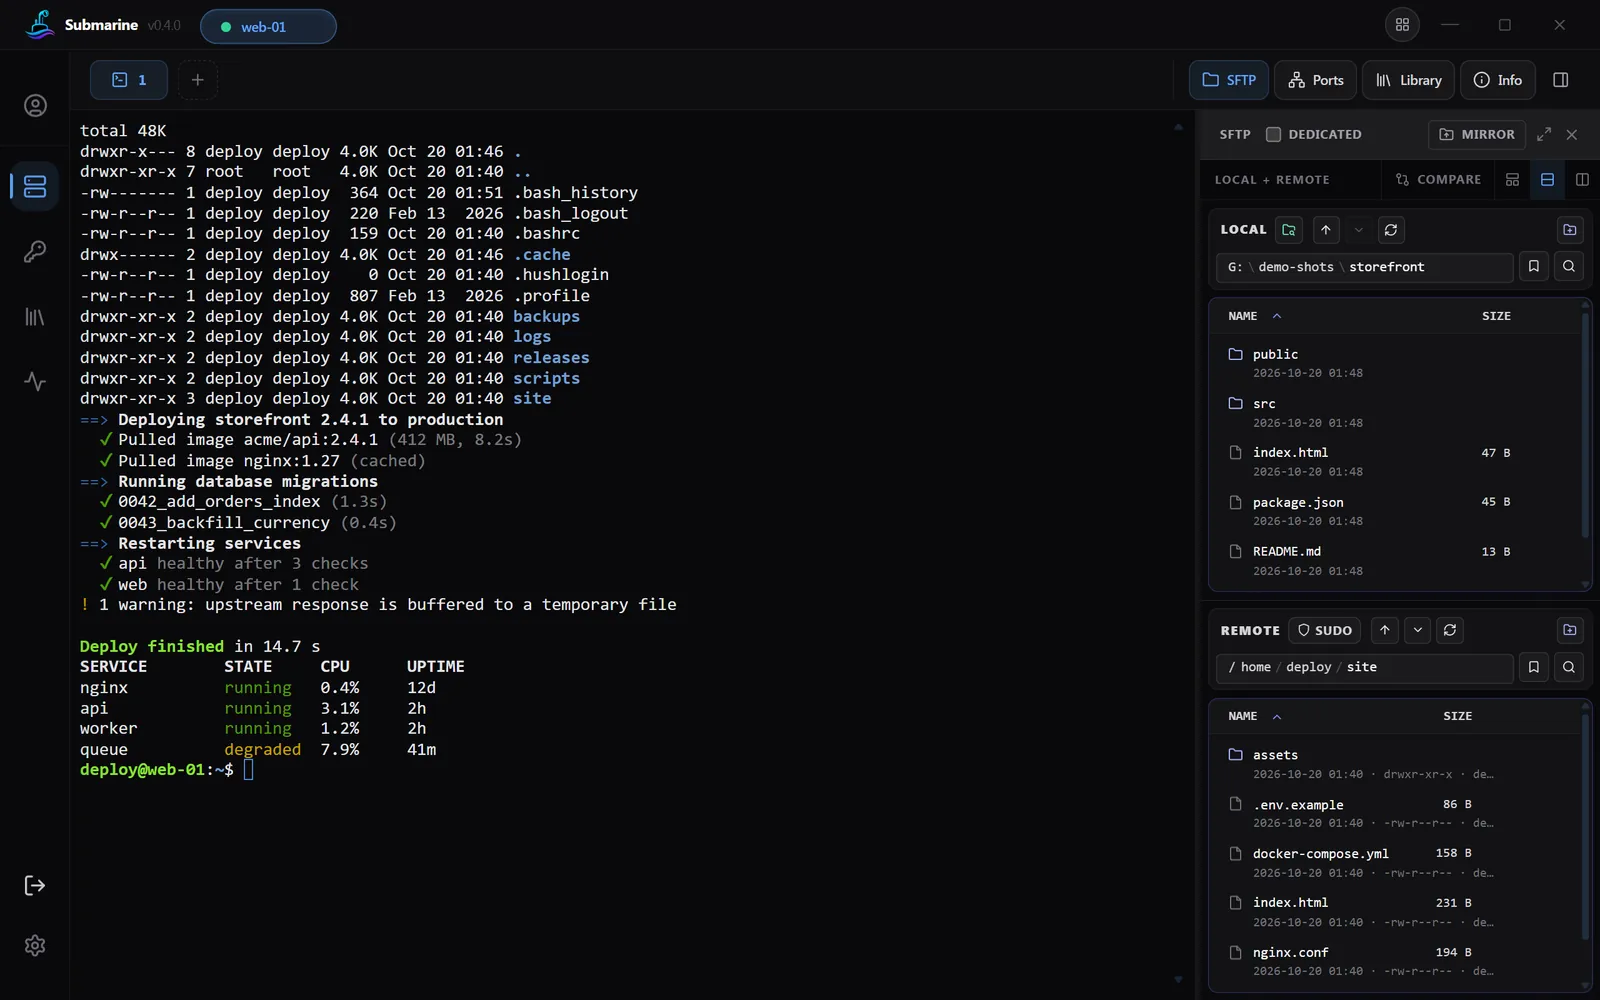Open Remote path history dropdown chevron
The height and width of the screenshot is (1000, 1600).
1418,630
